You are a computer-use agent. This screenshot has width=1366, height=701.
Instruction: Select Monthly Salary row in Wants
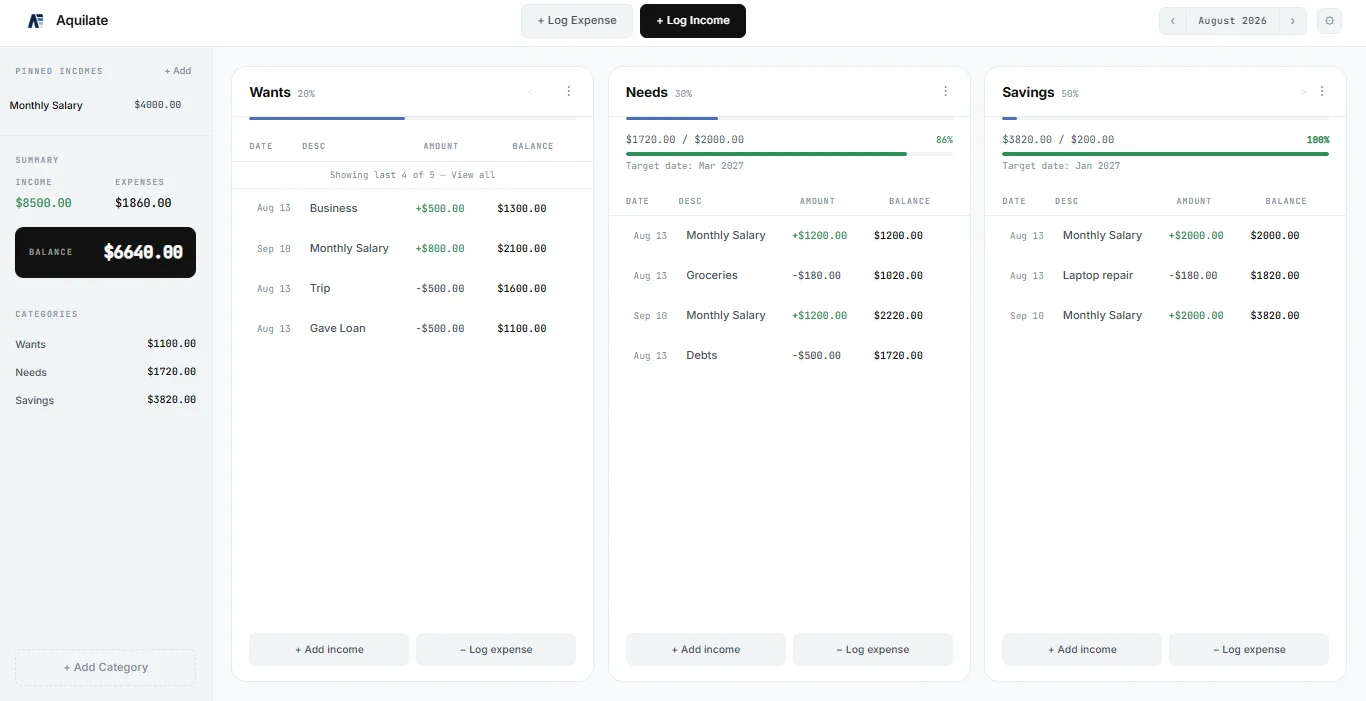click(x=412, y=248)
